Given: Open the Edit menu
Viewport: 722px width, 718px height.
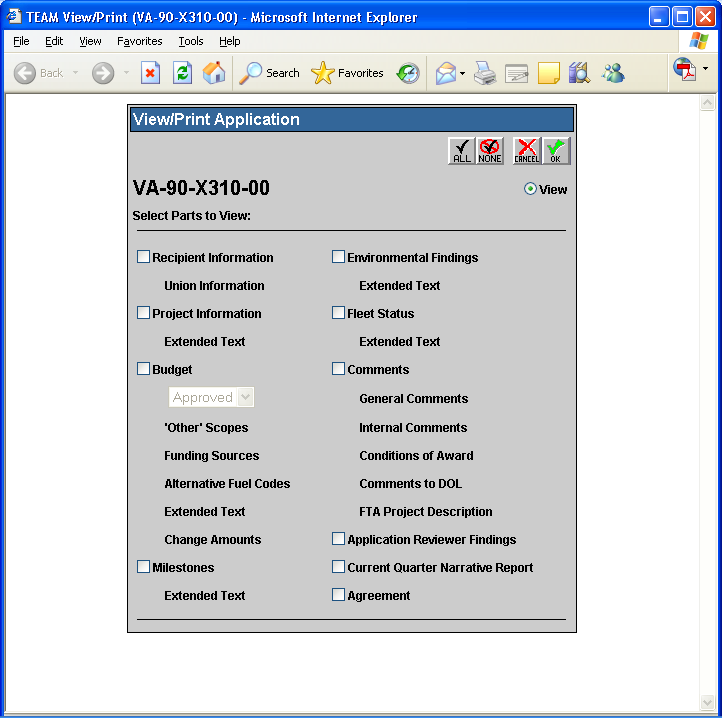Looking at the screenshot, I should (54, 41).
